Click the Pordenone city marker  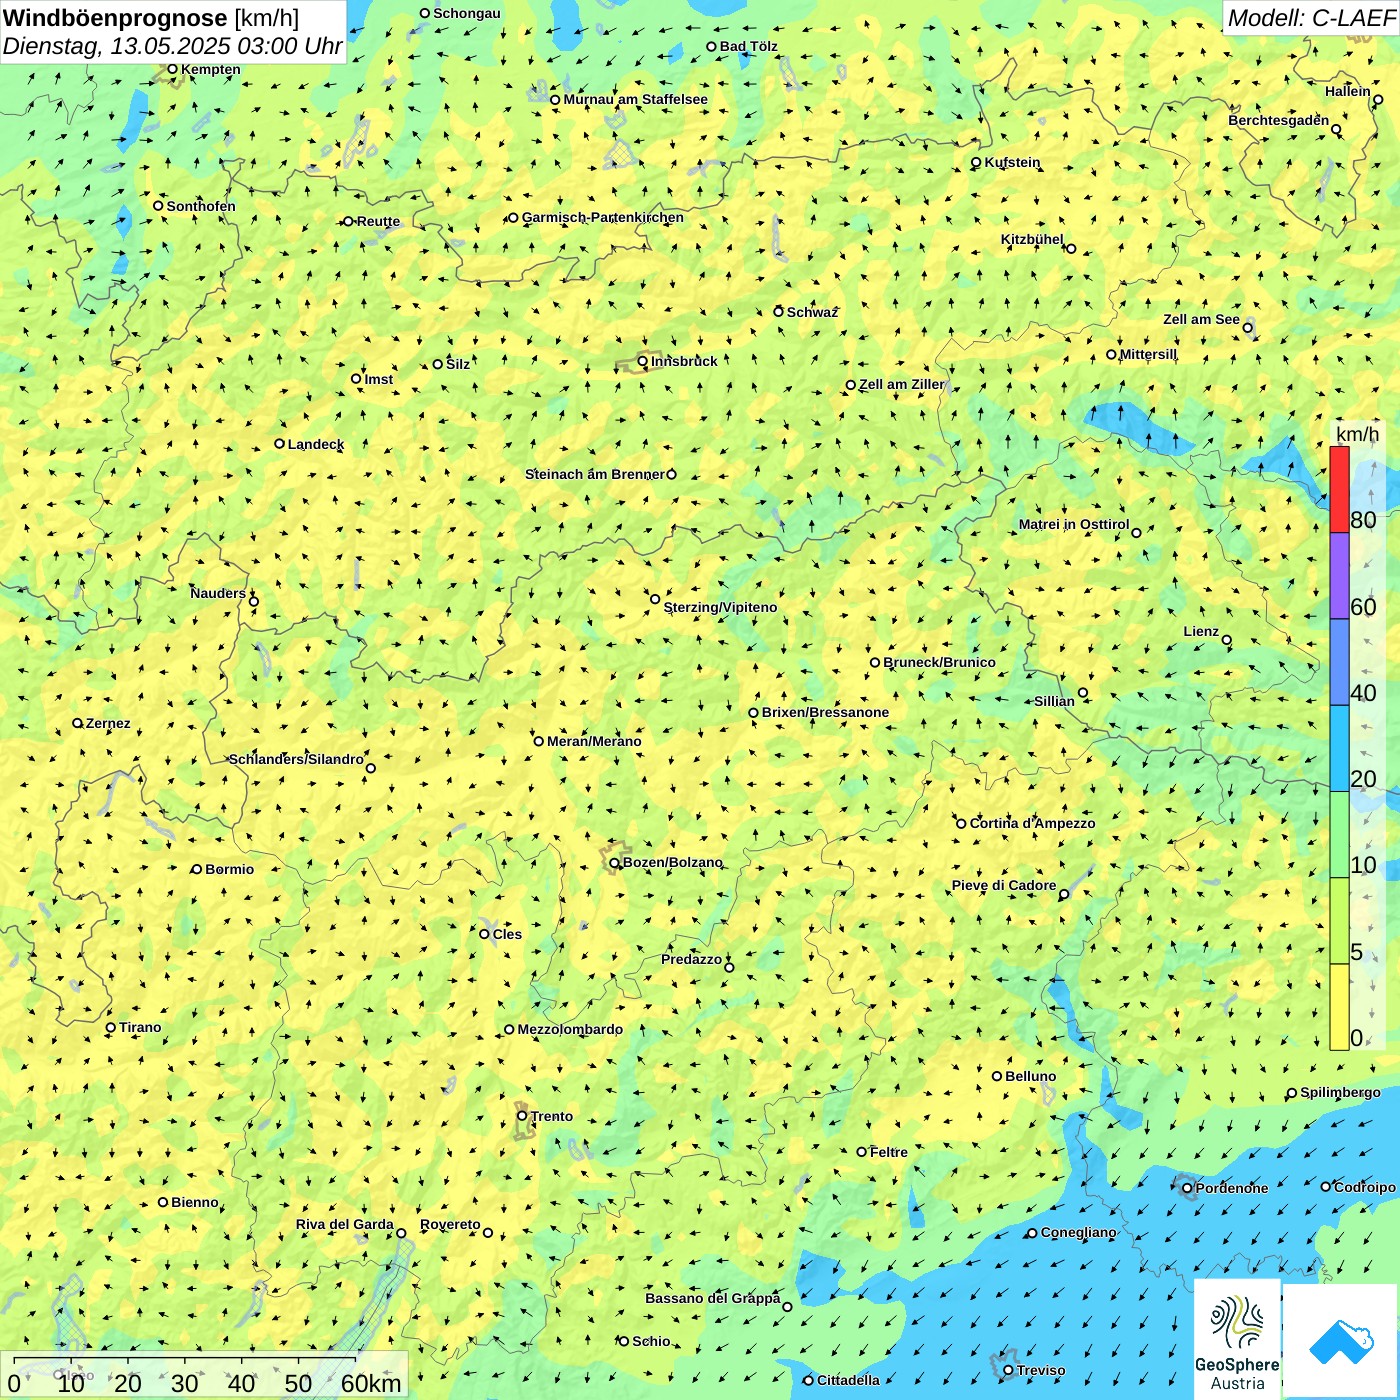click(1187, 1188)
